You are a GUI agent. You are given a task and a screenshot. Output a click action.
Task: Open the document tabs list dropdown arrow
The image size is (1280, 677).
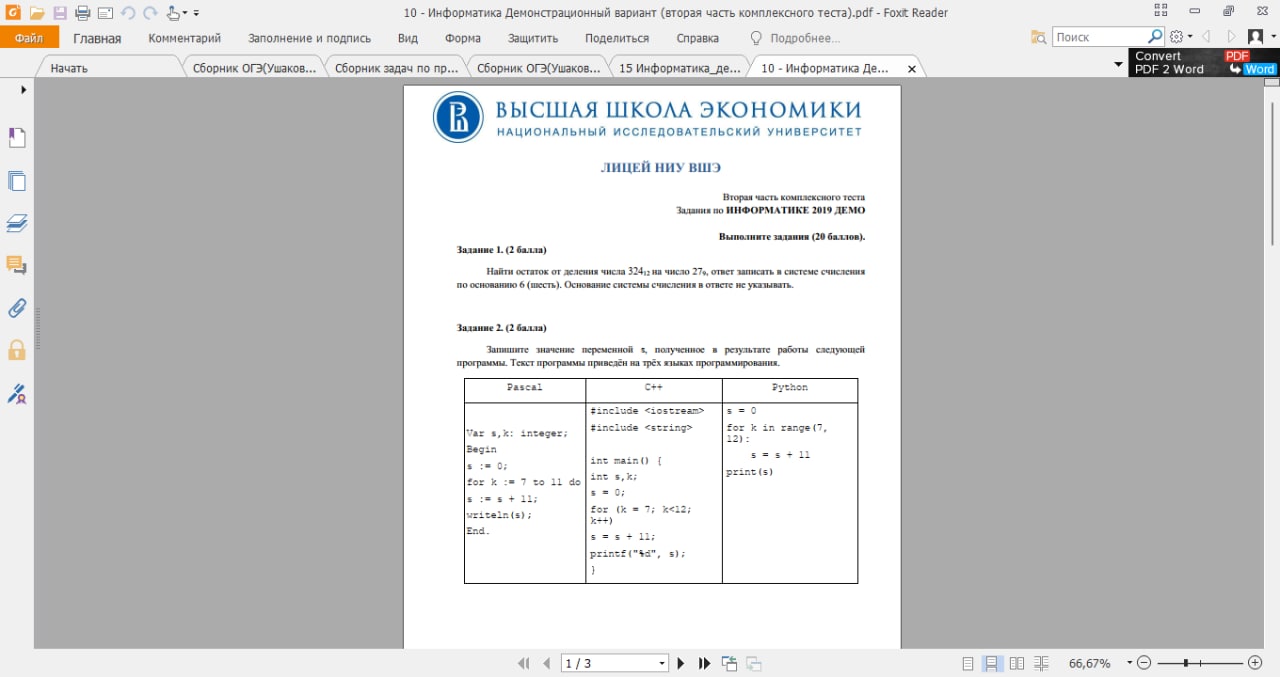tap(1118, 65)
